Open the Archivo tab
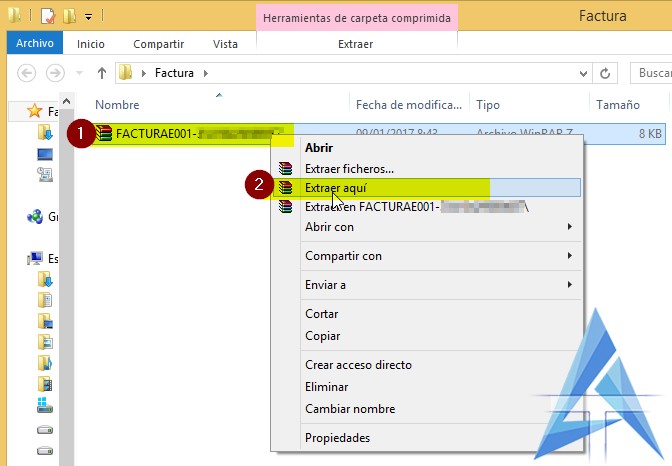 [x=35, y=44]
